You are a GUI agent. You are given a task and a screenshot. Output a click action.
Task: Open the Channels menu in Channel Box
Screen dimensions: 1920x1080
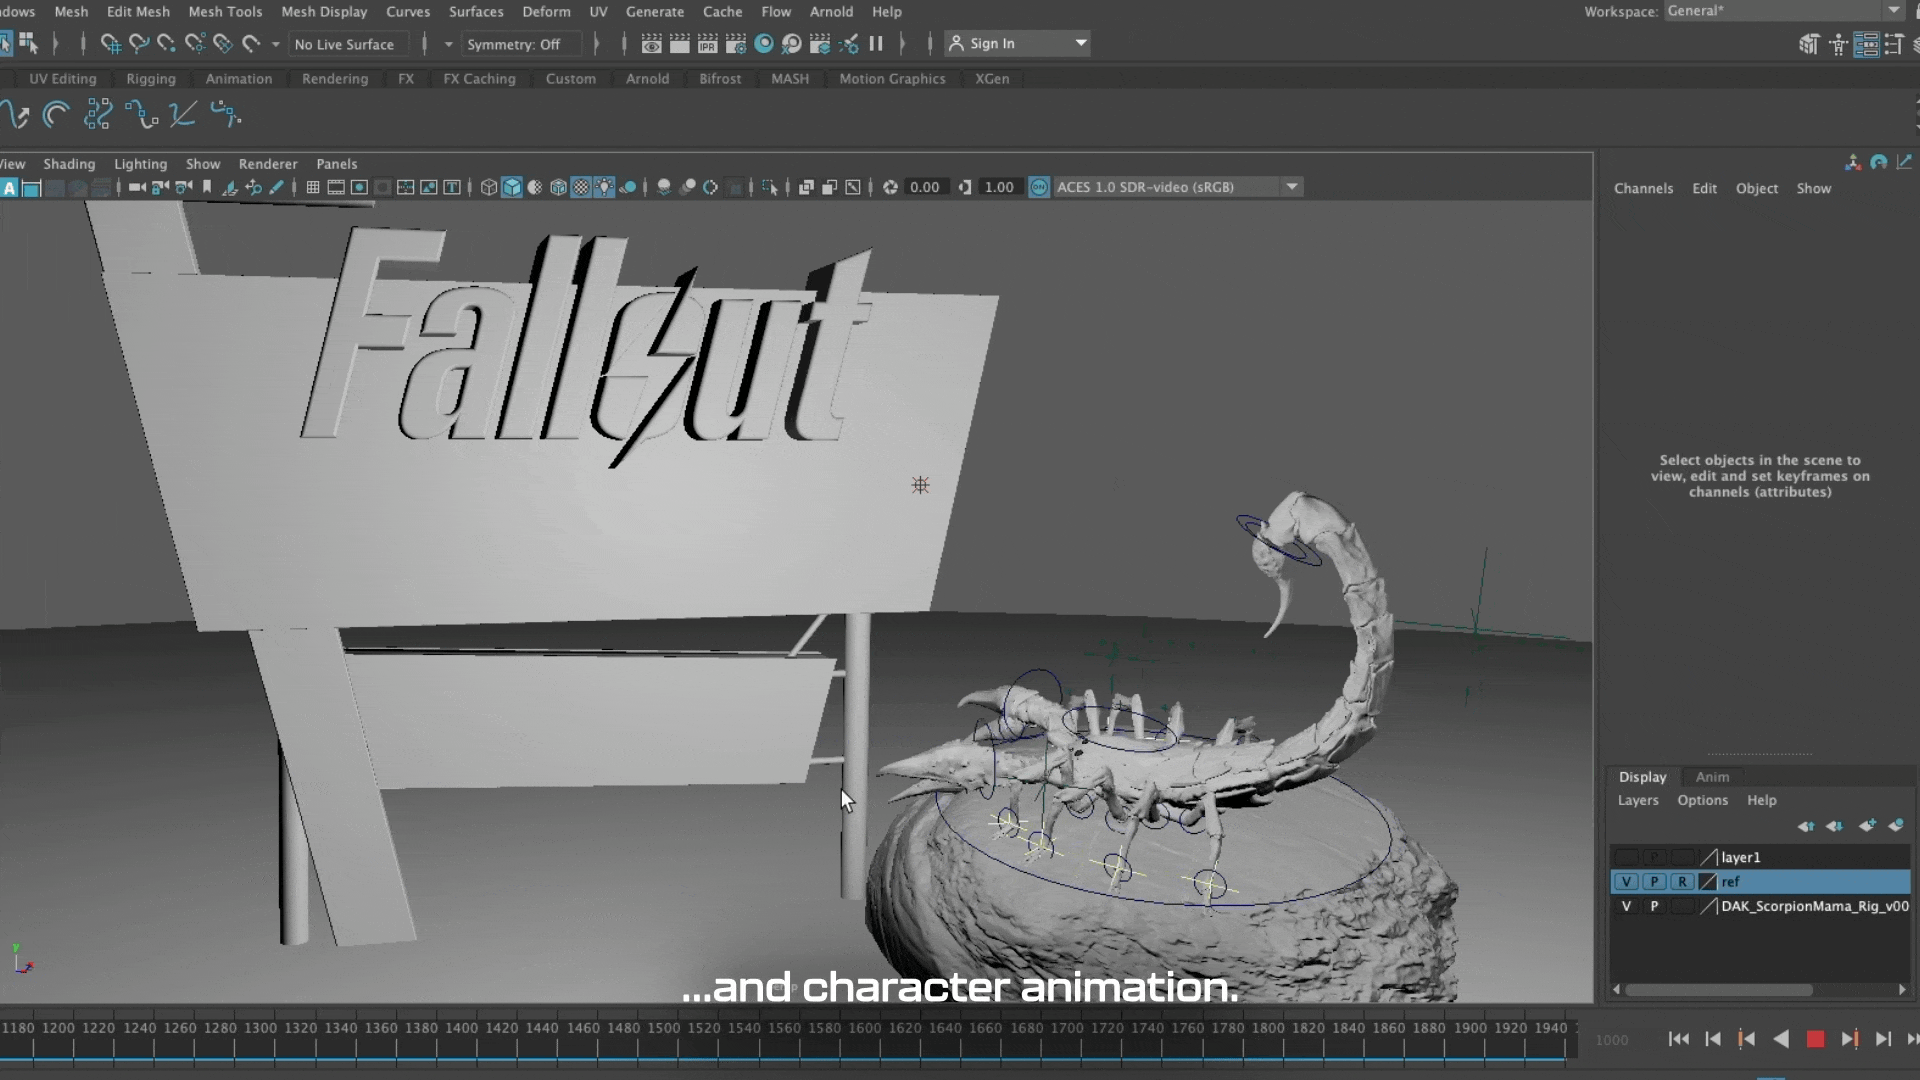[x=1643, y=188]
